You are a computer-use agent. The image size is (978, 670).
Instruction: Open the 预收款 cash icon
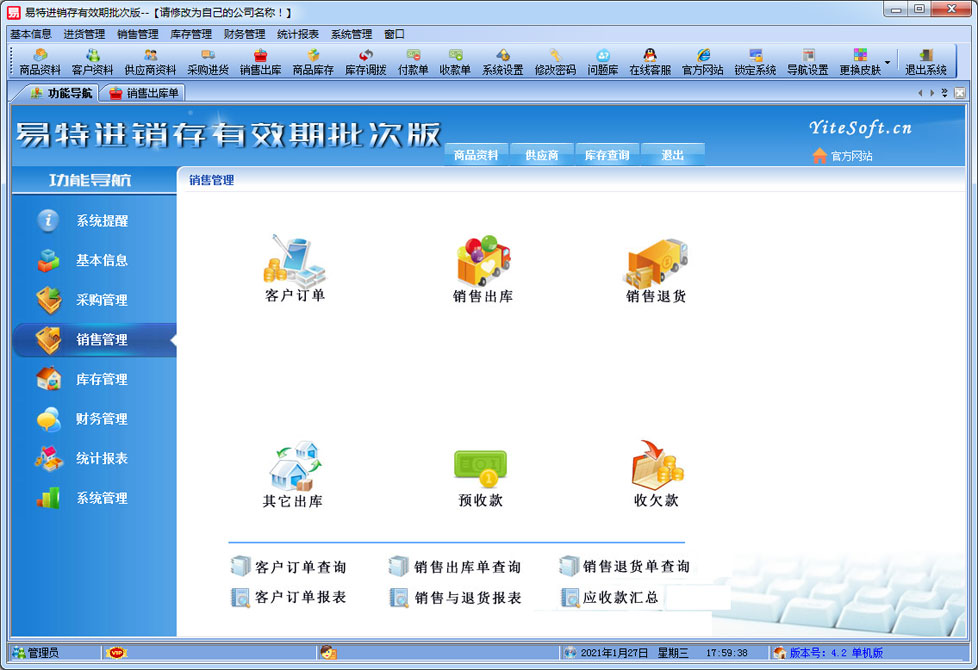pyautogui.click(x=480, y=468)
